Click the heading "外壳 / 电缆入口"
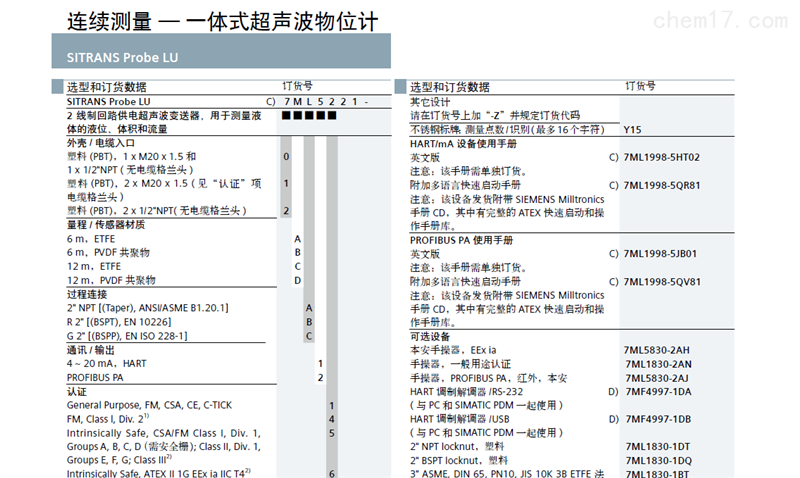This screenshot has height=478, width=800. click(101, 143)
